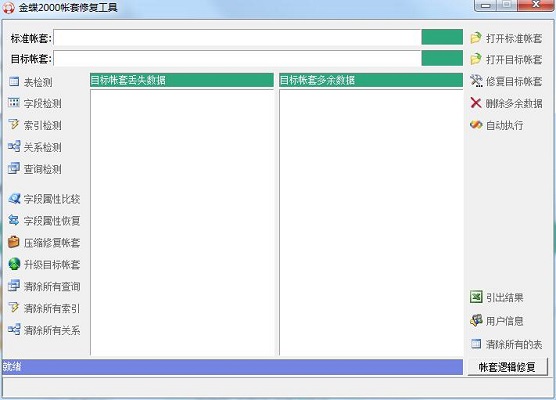
Task: Click the 升级目标帐套 globe icon
Action: click(14, 264)
